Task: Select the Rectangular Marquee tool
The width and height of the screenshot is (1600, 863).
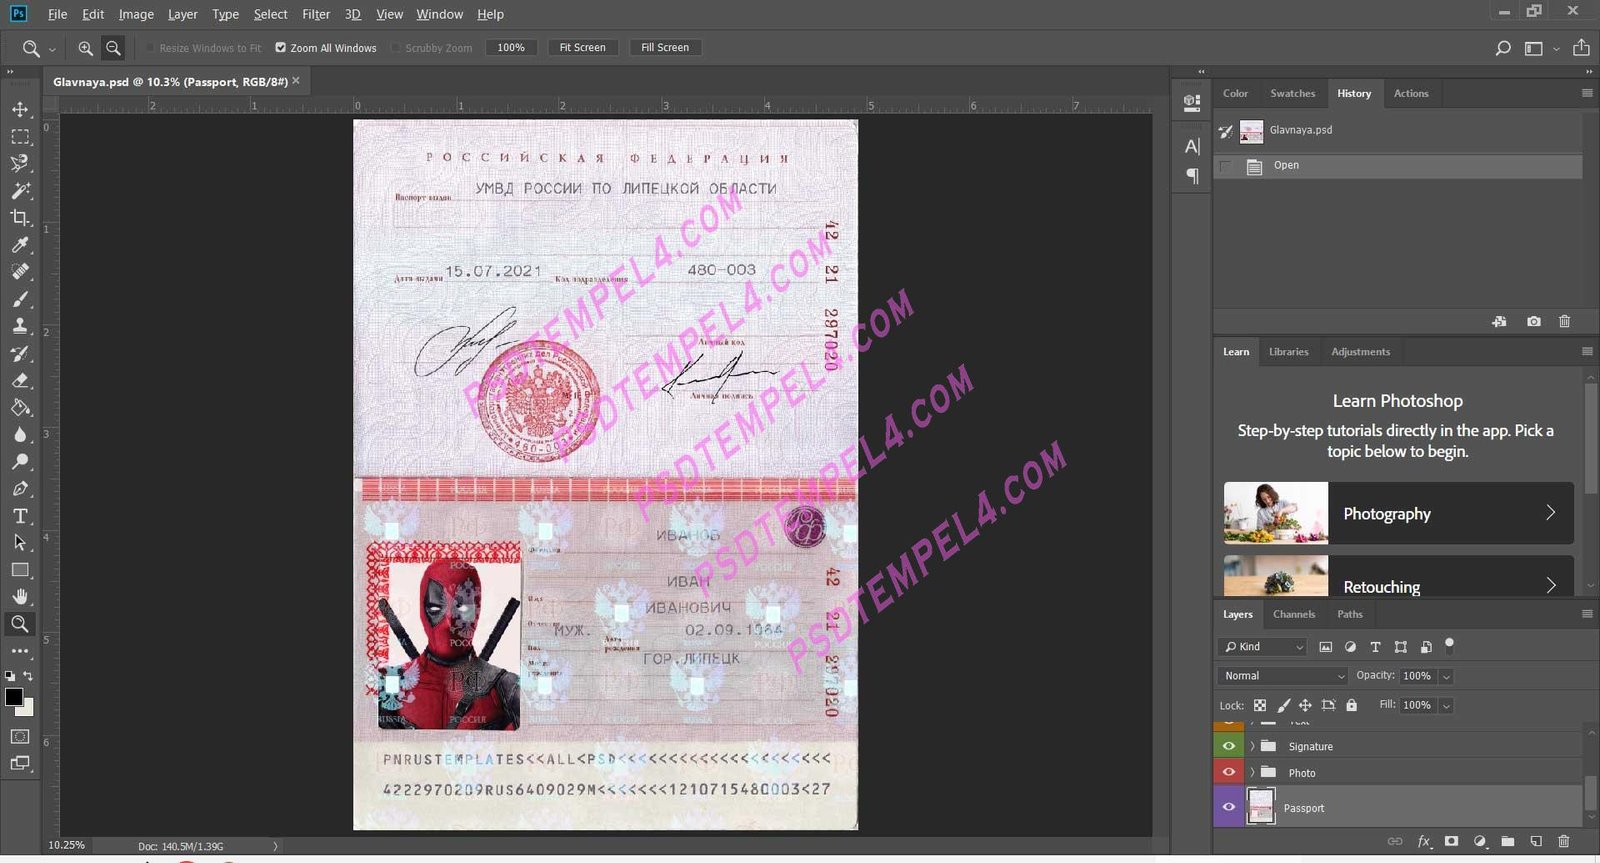Action: tap(20, 136)
